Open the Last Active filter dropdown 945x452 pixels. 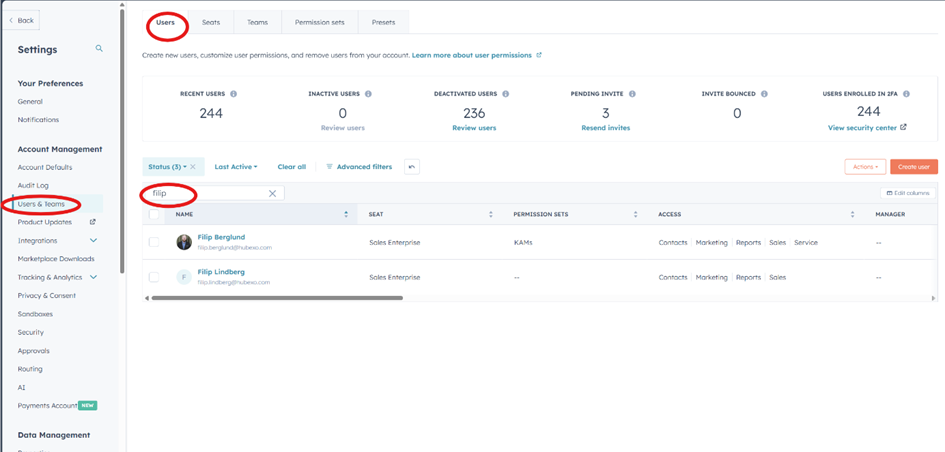coord(235,167)
